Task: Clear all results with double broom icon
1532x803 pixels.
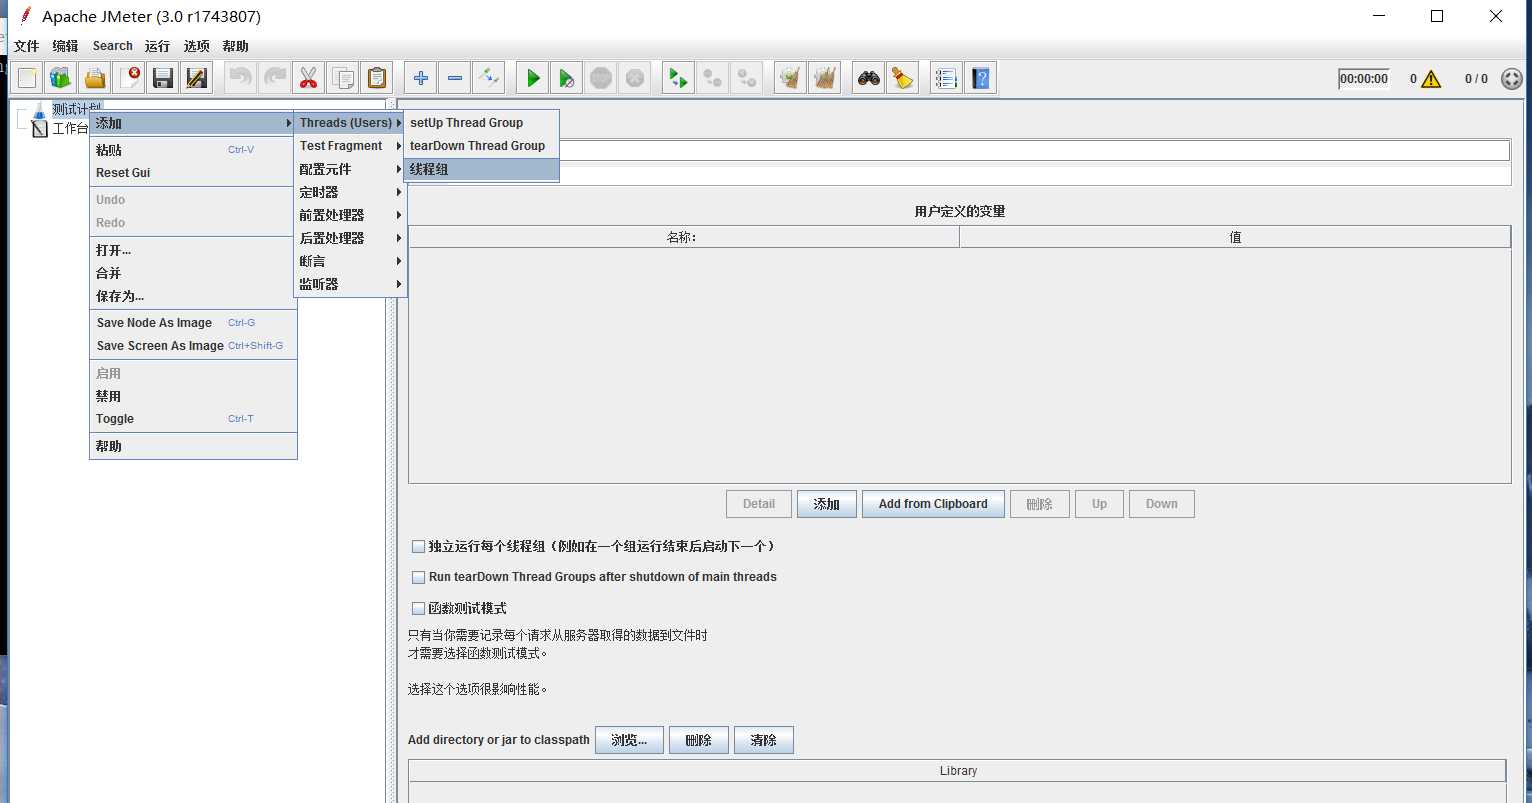Action: [825, 78]
